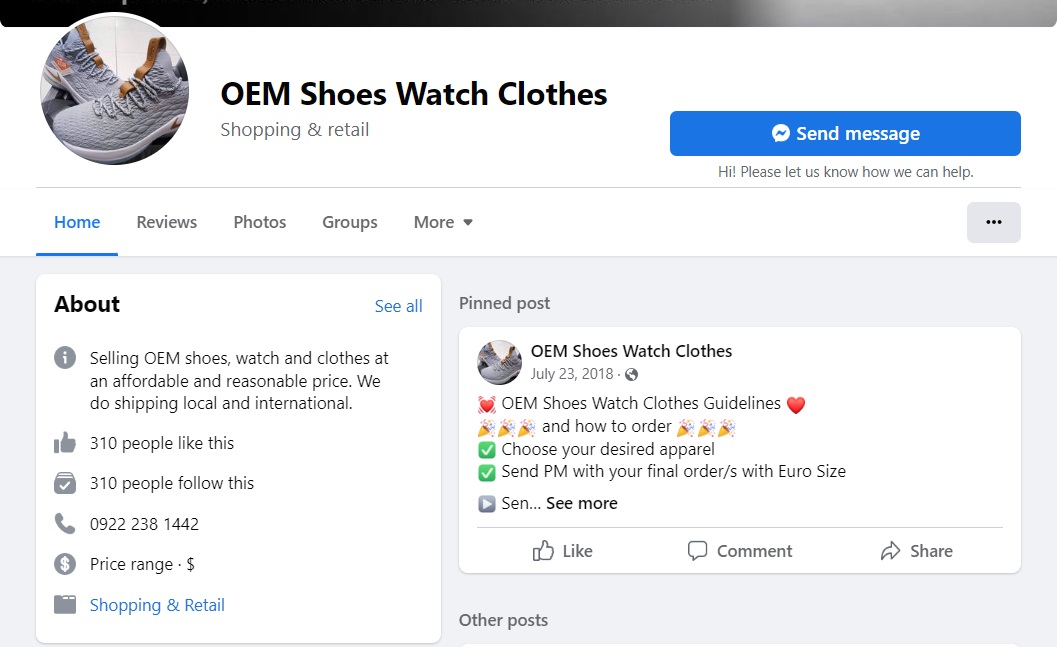The width and height of the screenshot is (1057, 647).
Task: Click the Share arrow icon
Action: [x=891, y=551]
